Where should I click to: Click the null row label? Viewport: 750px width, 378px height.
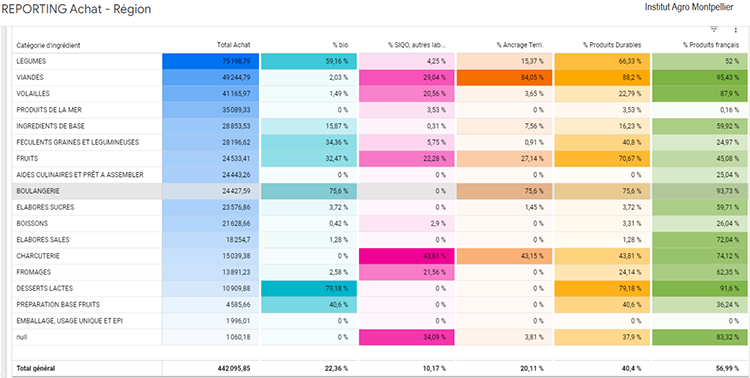pos(22,337)
